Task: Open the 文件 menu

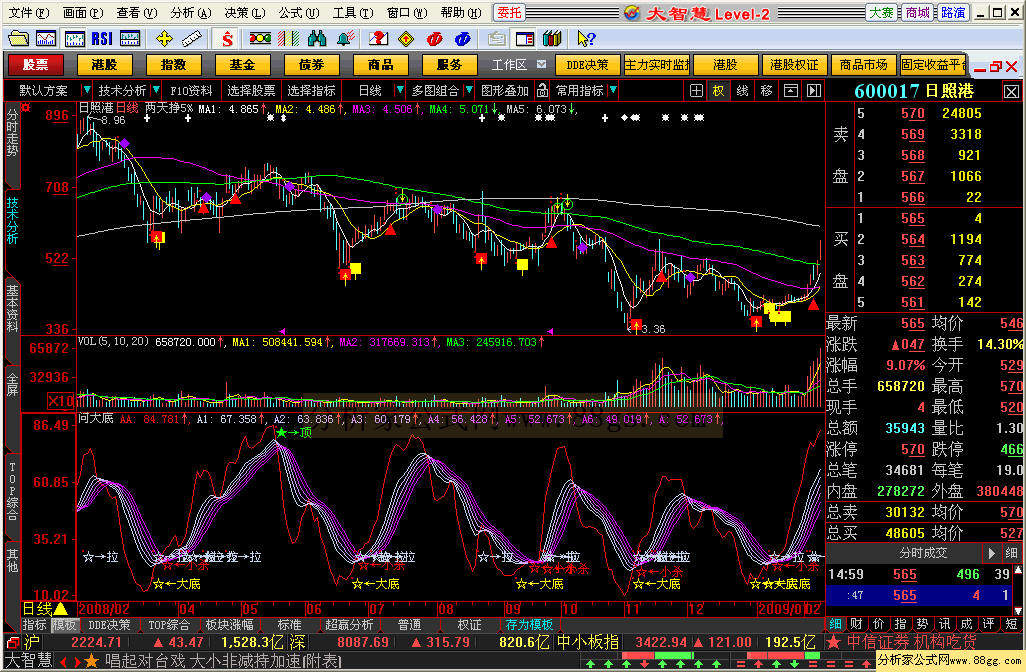Action: 28,12
